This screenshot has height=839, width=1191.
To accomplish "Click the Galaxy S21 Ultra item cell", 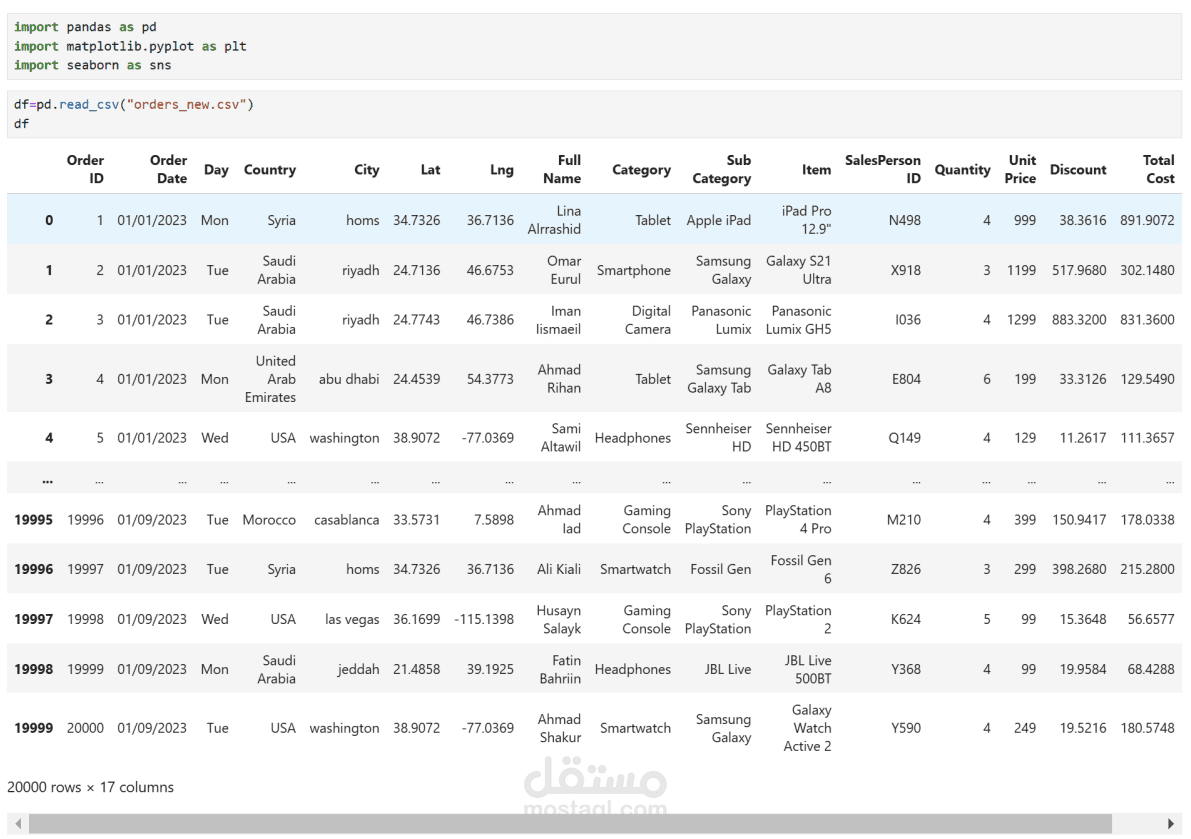I will (x=798, y=270).
